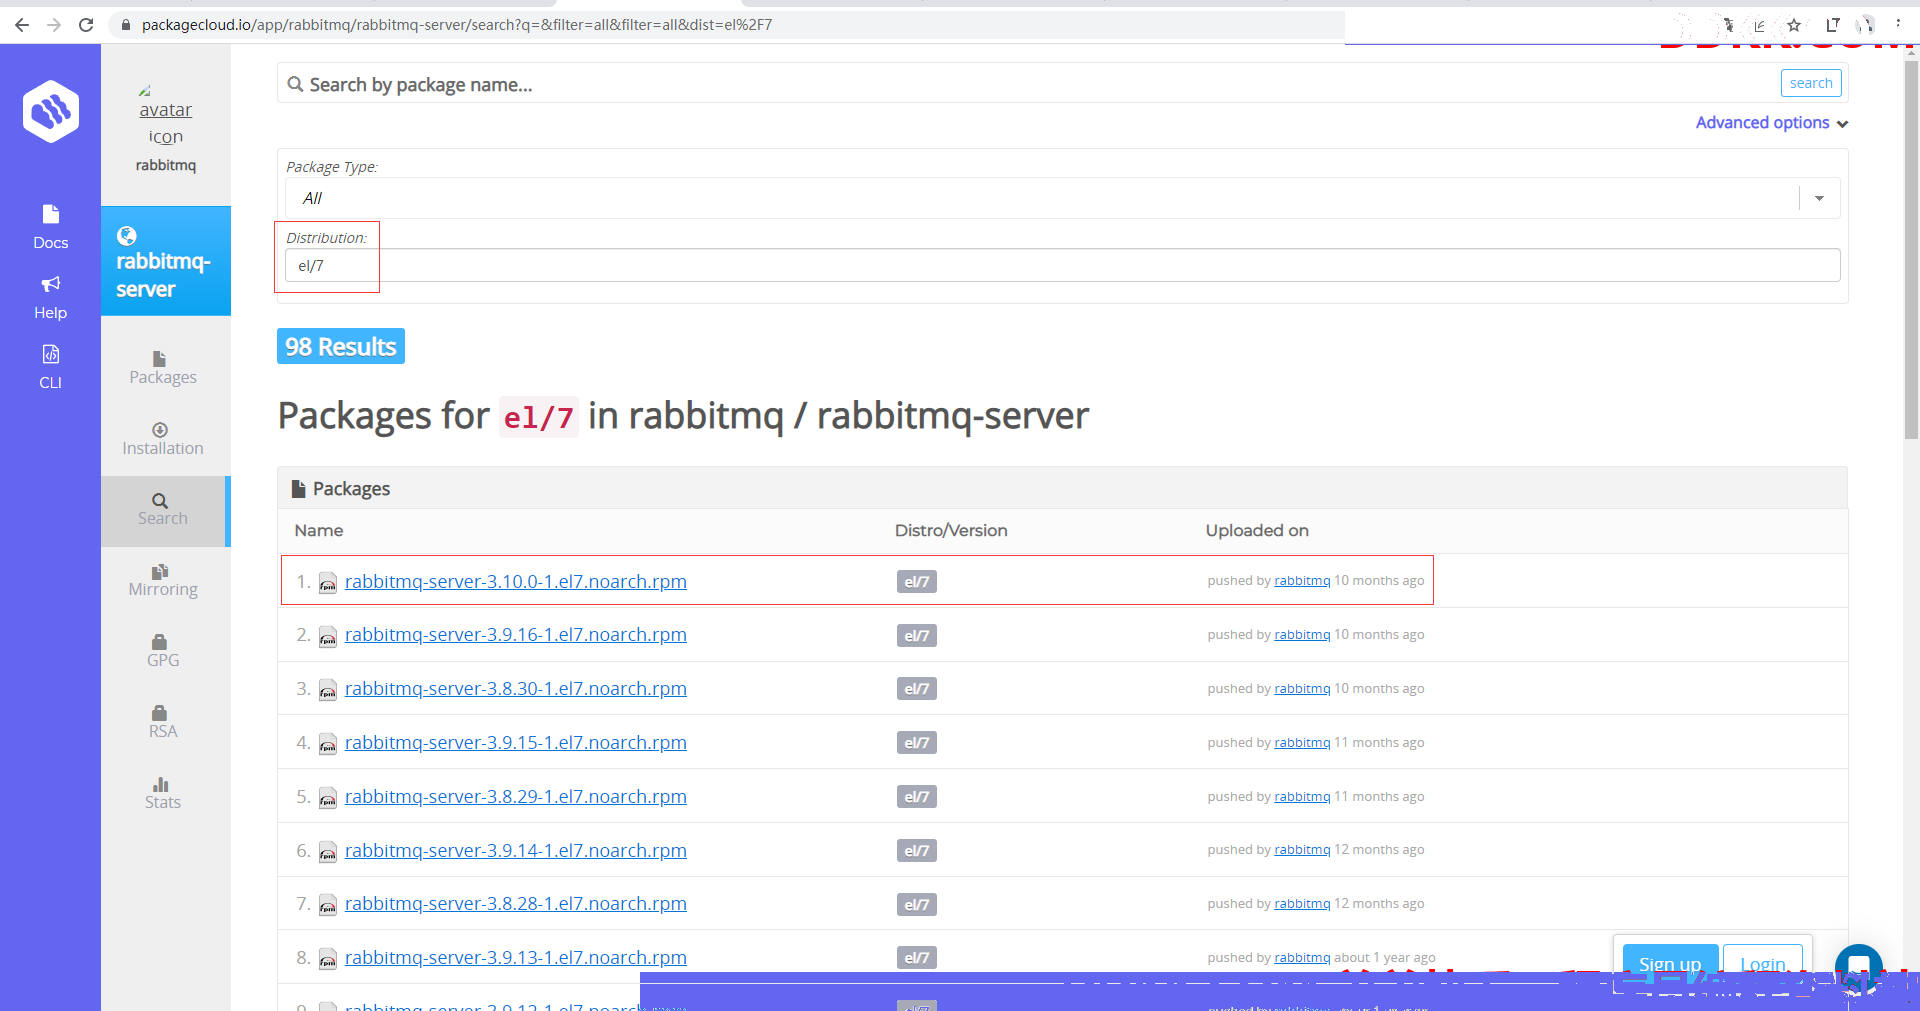Click the Distribution el/7 input field
Viewport: 1920px width, 1011px height.
pos(1062,265)
